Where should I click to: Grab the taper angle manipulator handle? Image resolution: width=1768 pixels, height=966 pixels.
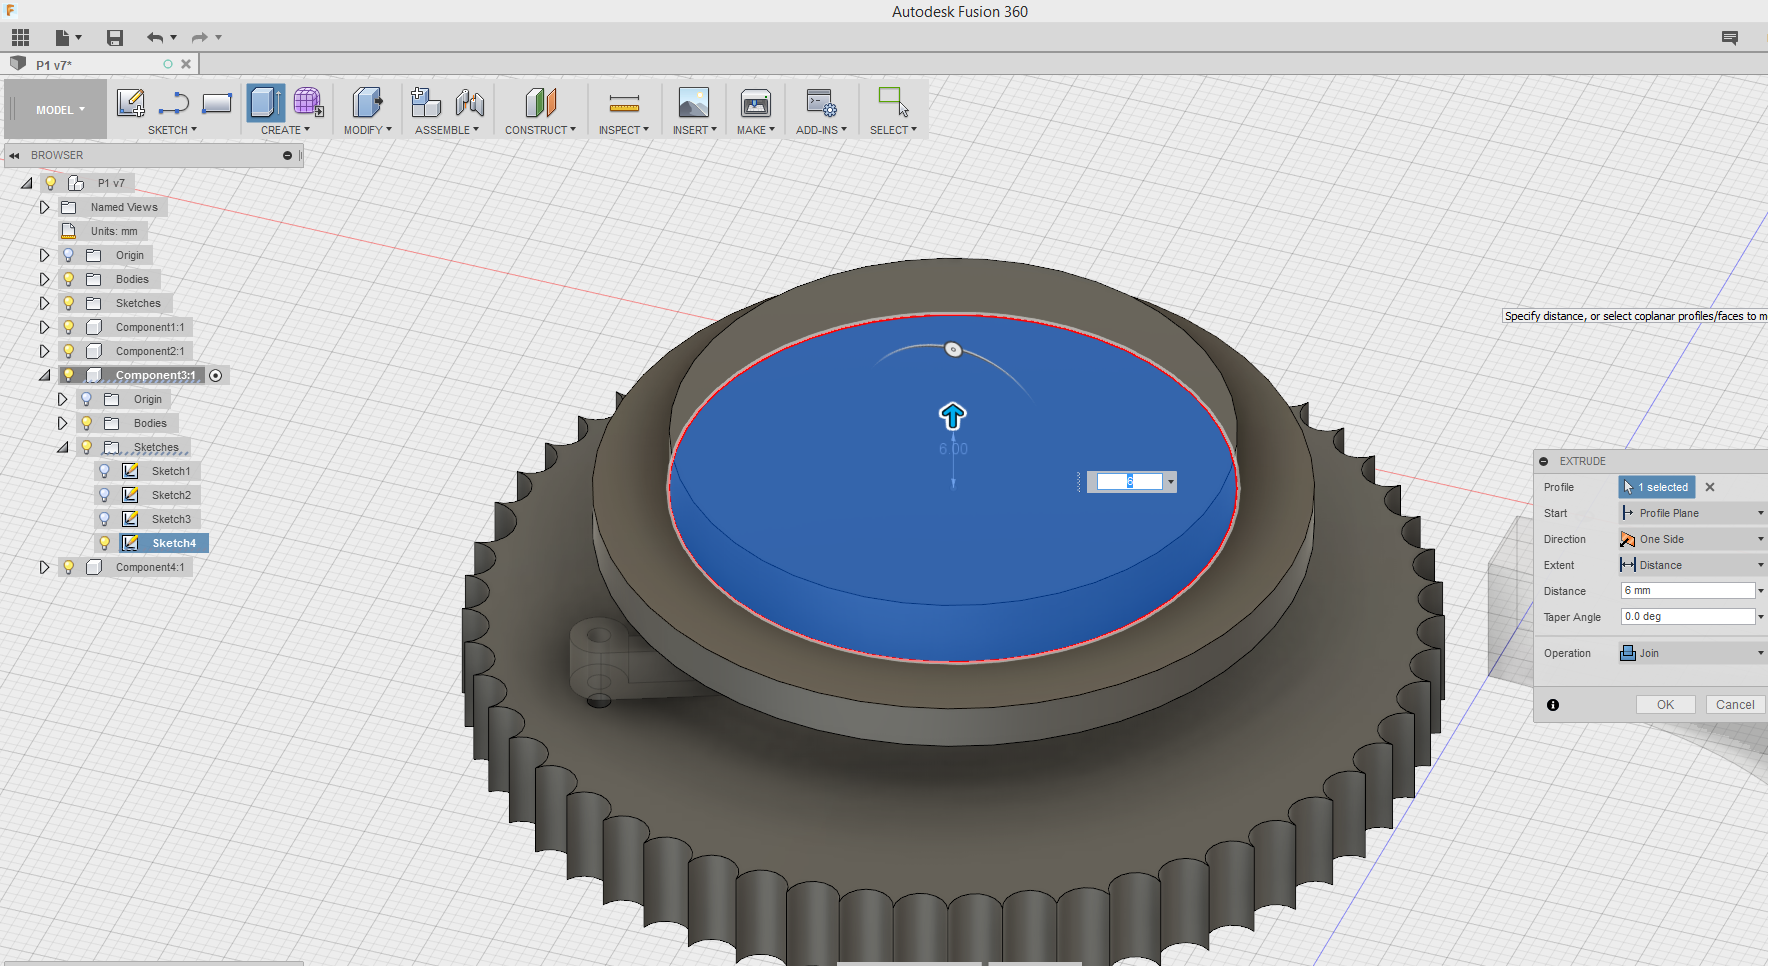pos(953,350)
